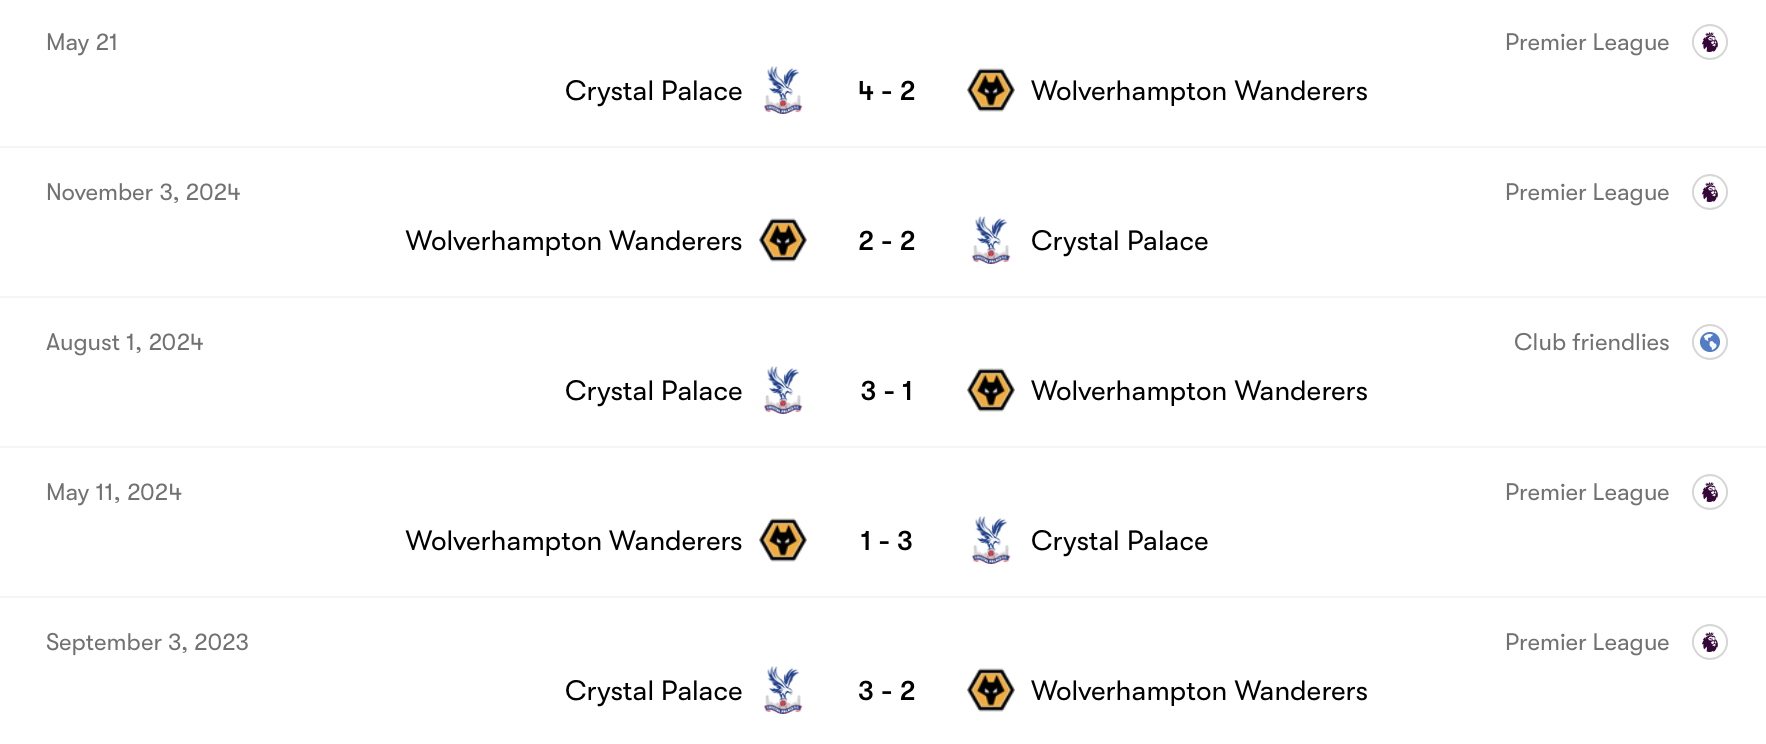Open the 1 - 3 match result

point(885,540)
